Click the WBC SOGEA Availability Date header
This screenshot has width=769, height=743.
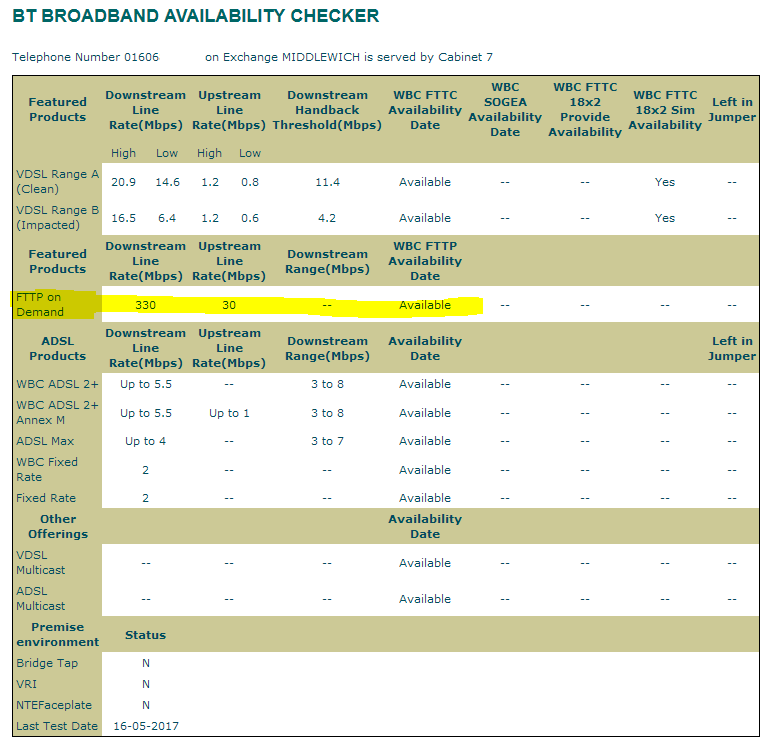[505, 110]
